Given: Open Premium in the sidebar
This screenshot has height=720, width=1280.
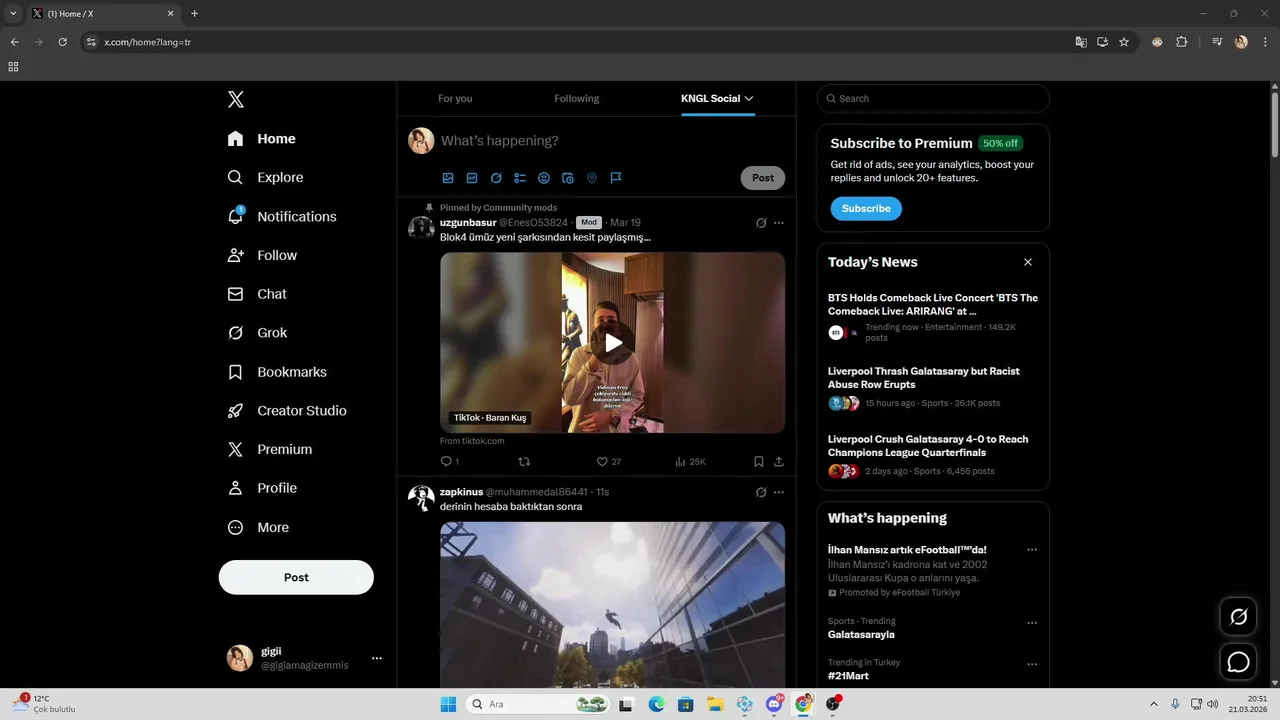Looking at the screenshot, I should click(x=270, y=450).
